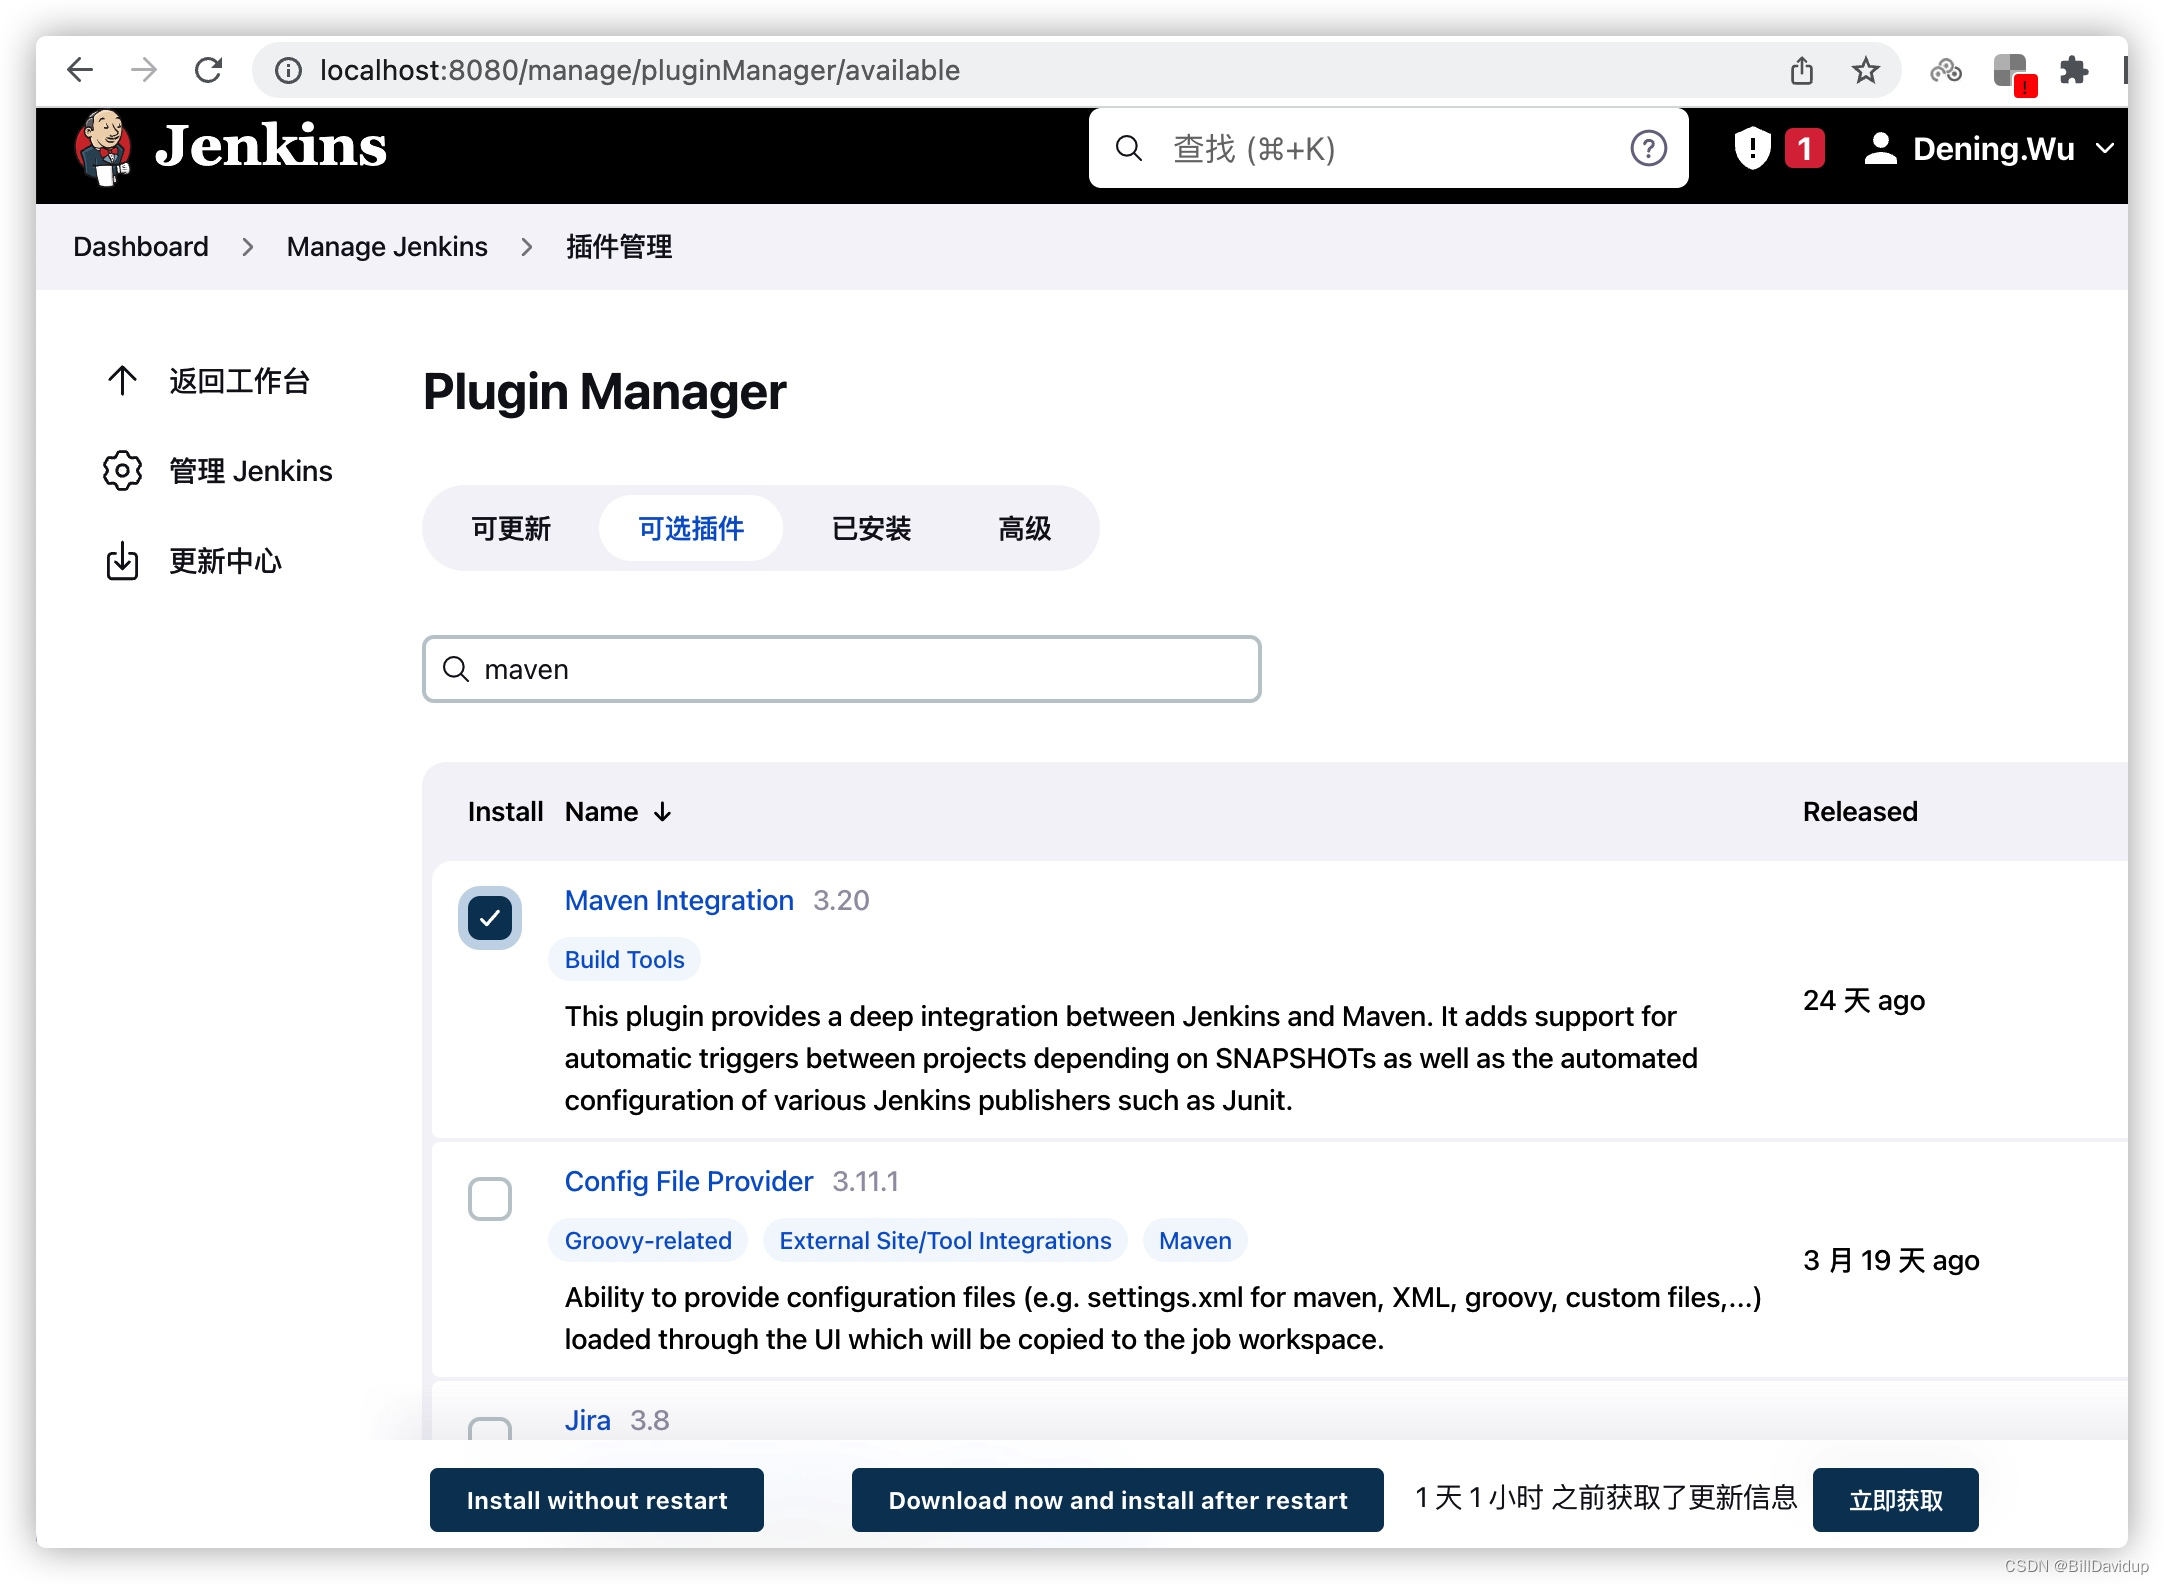2164x1584 pixels.
Task: Open the extension with red alert badge
Action: click(2013, 73)
